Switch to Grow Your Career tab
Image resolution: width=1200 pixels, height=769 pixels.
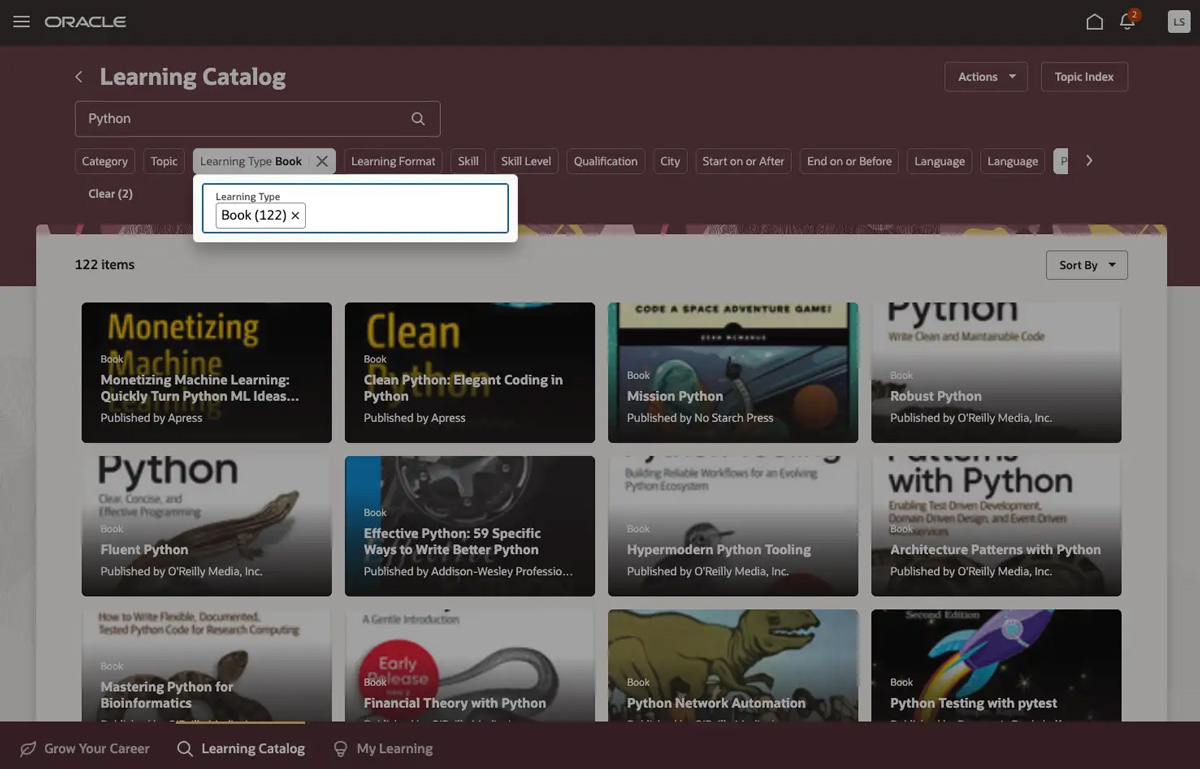pyautogui.click(x=85, y=748)
